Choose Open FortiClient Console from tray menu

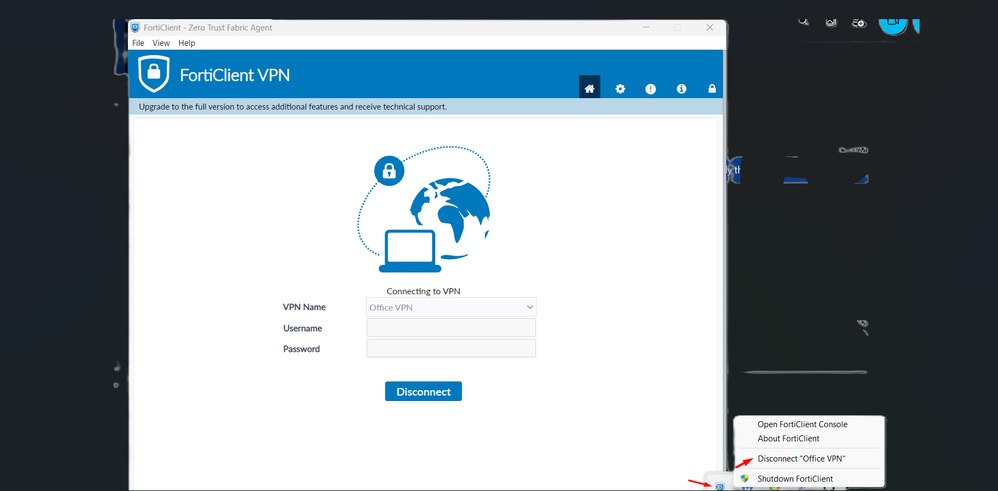[x=802, y=424]
